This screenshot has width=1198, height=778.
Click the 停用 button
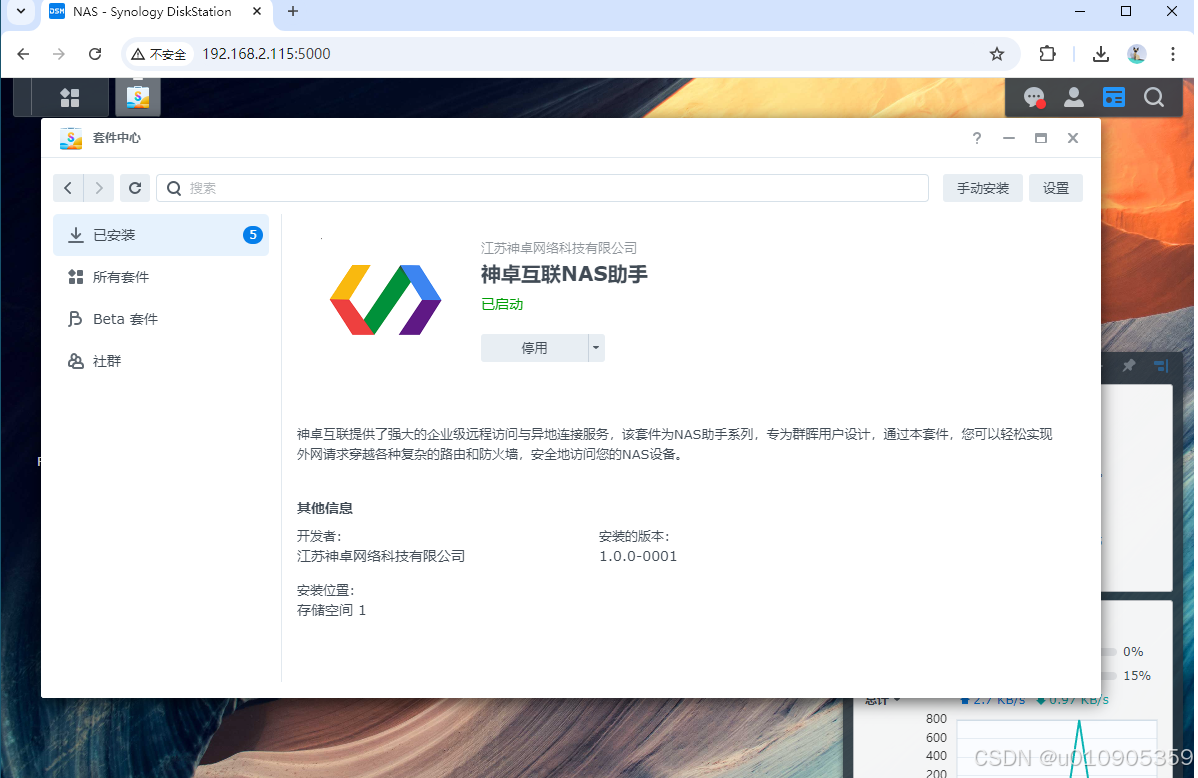click(534, 348)
